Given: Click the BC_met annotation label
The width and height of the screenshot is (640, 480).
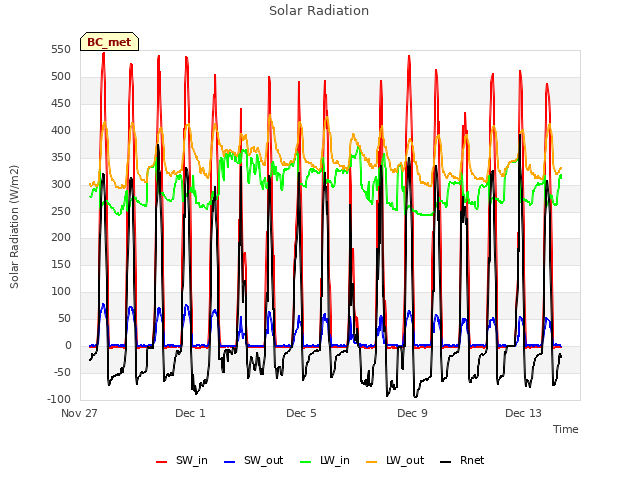Looking at the screenshot, I should (x=109, y=42).
